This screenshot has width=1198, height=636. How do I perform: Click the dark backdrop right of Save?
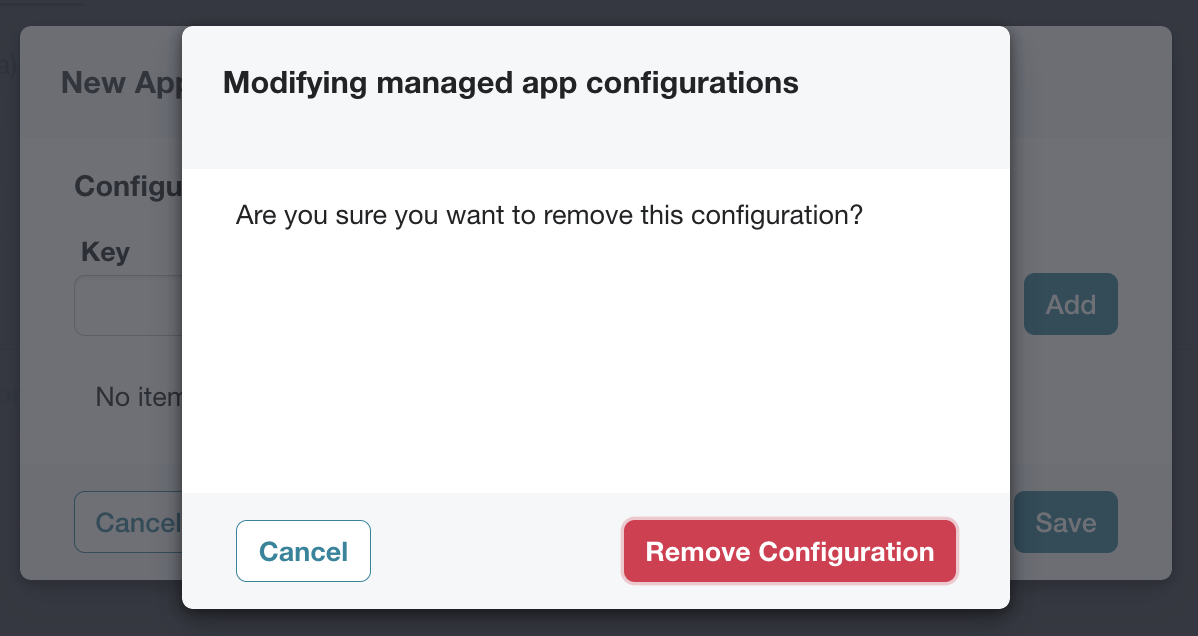1185,522
